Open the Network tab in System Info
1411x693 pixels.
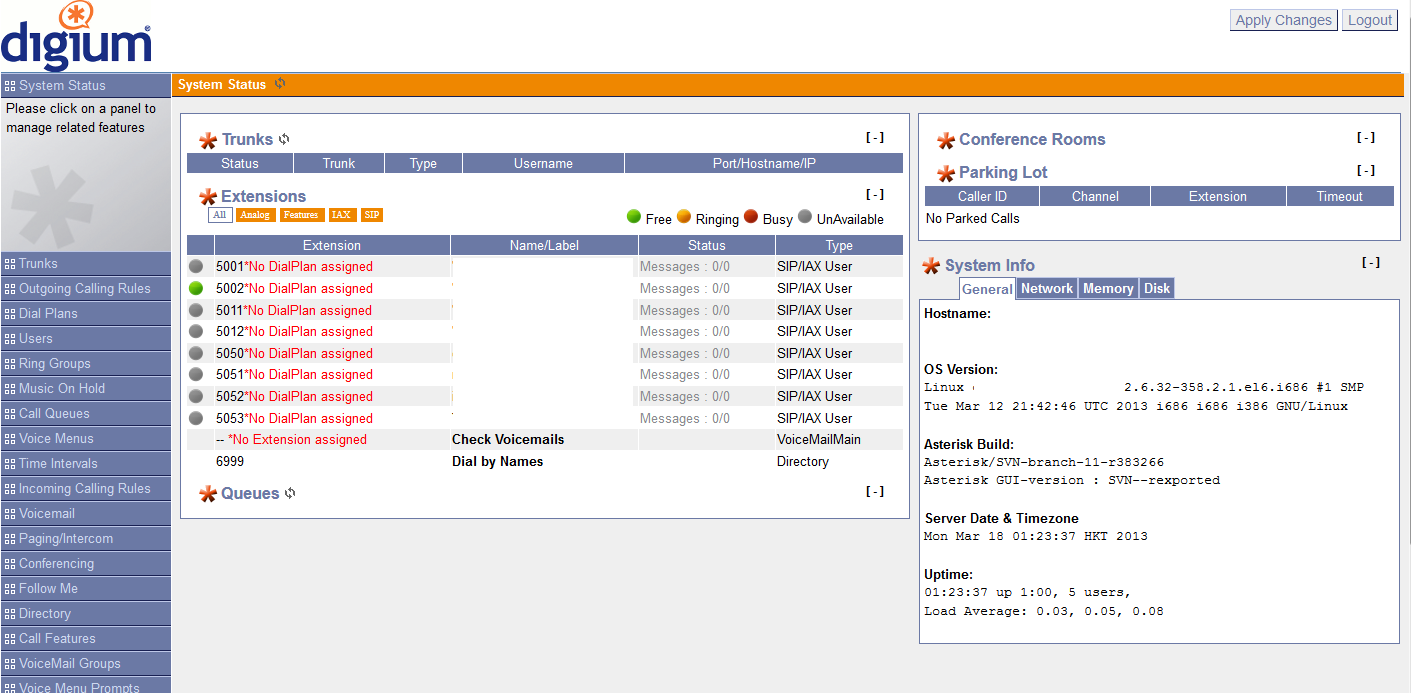(1047, 288)
